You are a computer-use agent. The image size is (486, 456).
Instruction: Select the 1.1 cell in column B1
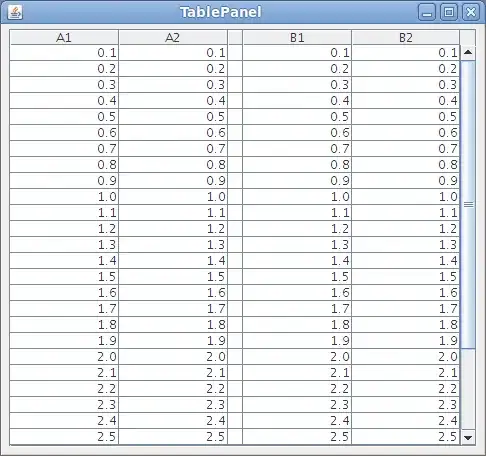click(x=297, y=213)
